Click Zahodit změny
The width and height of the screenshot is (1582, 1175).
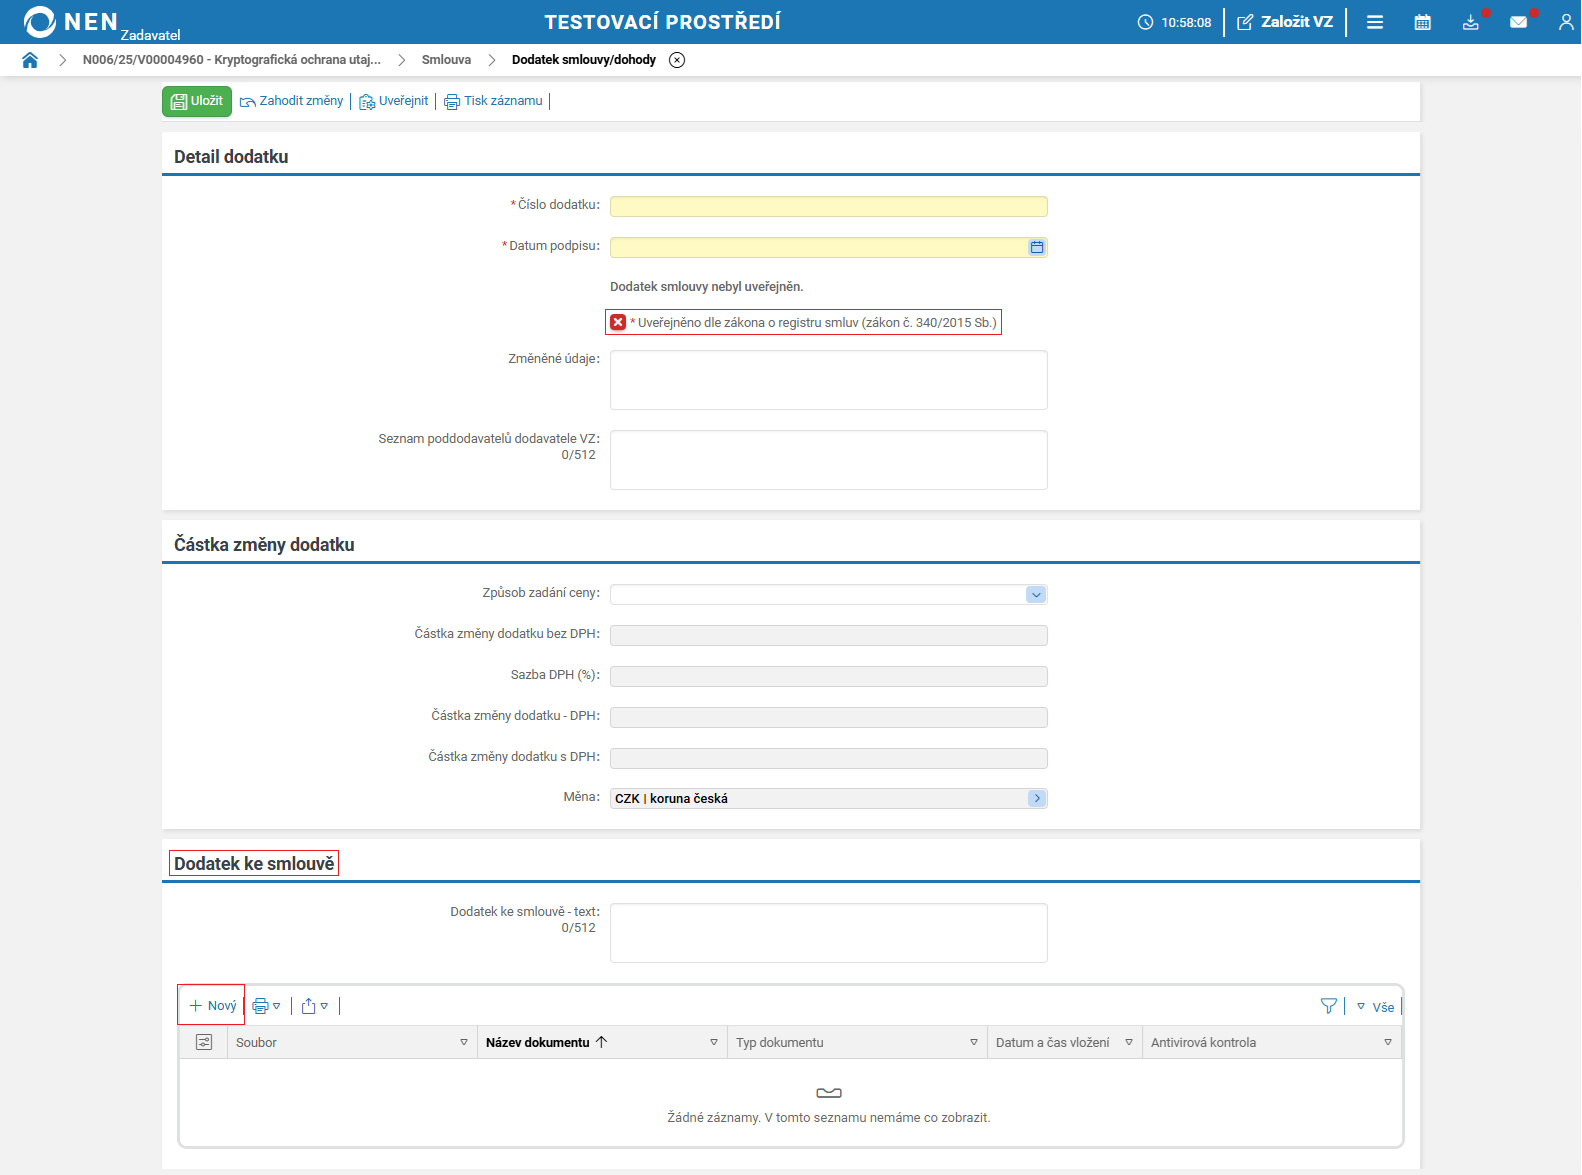coord(291,101)
